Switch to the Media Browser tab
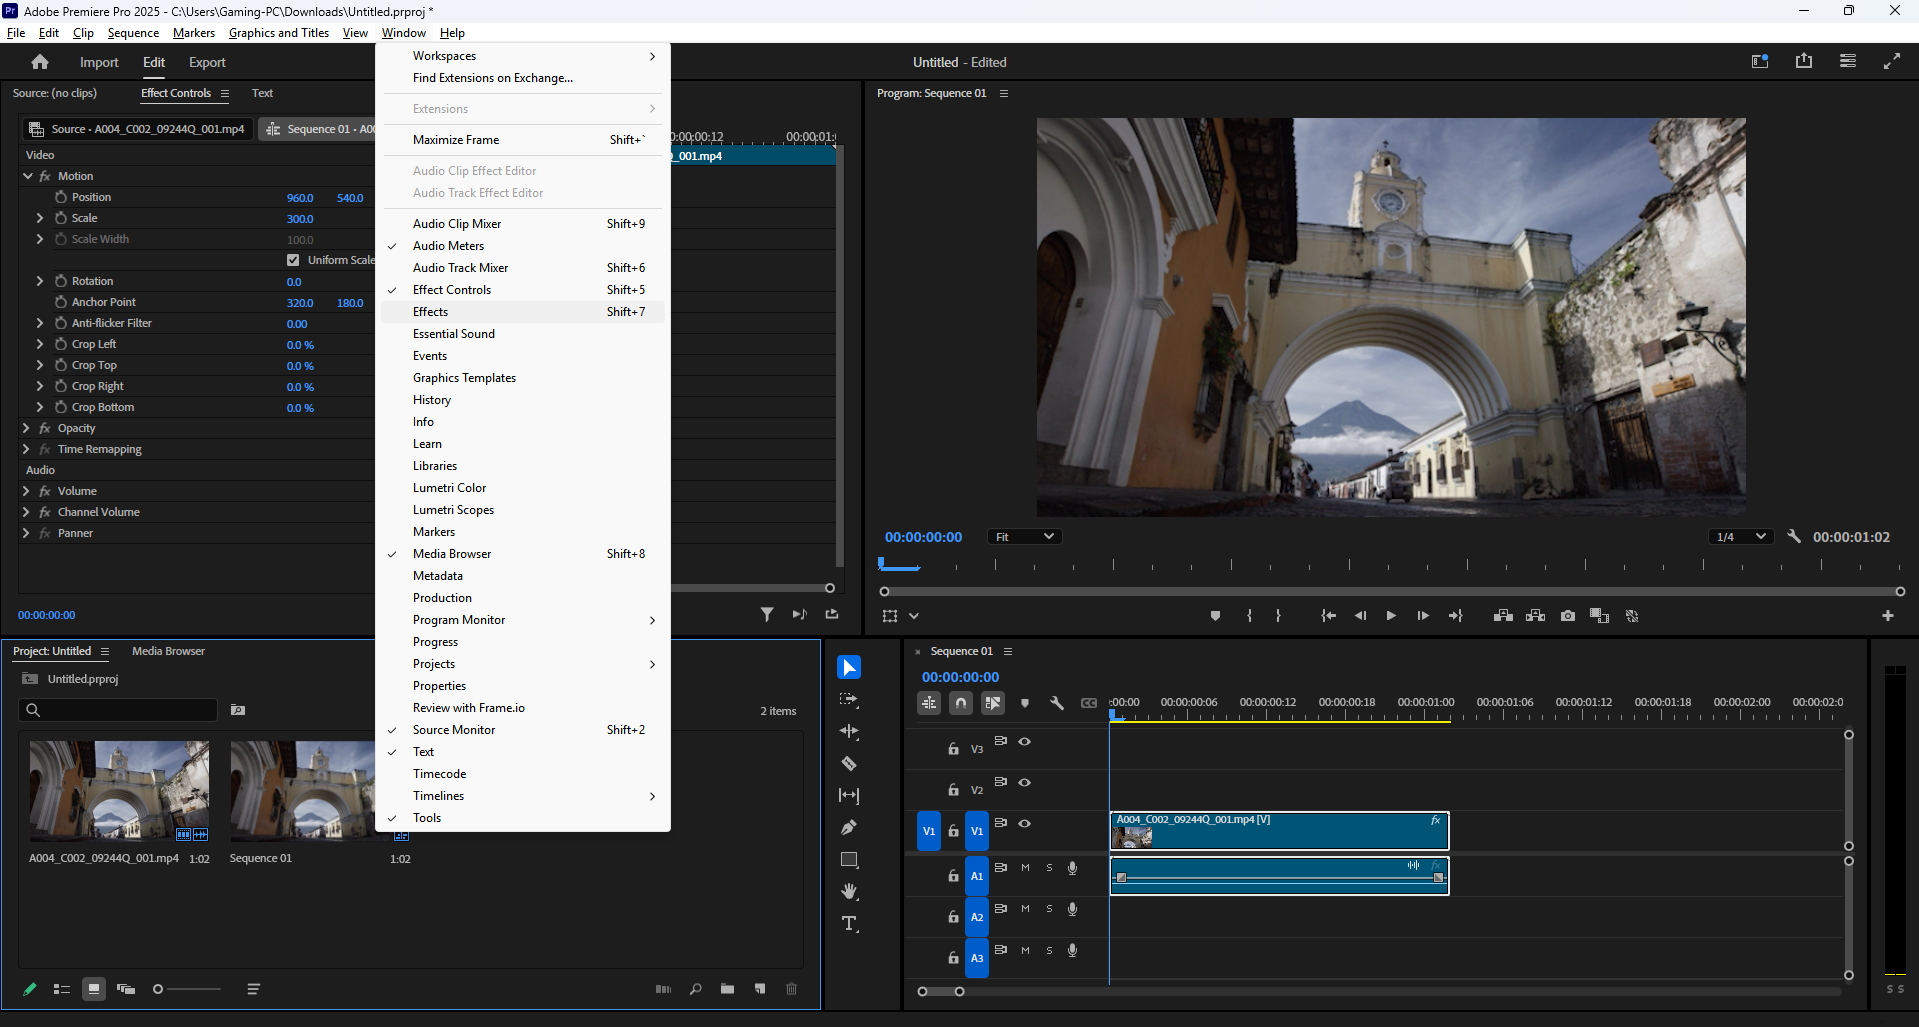1919x1027 pixels. pyautogui.click(x=168, y=651)
